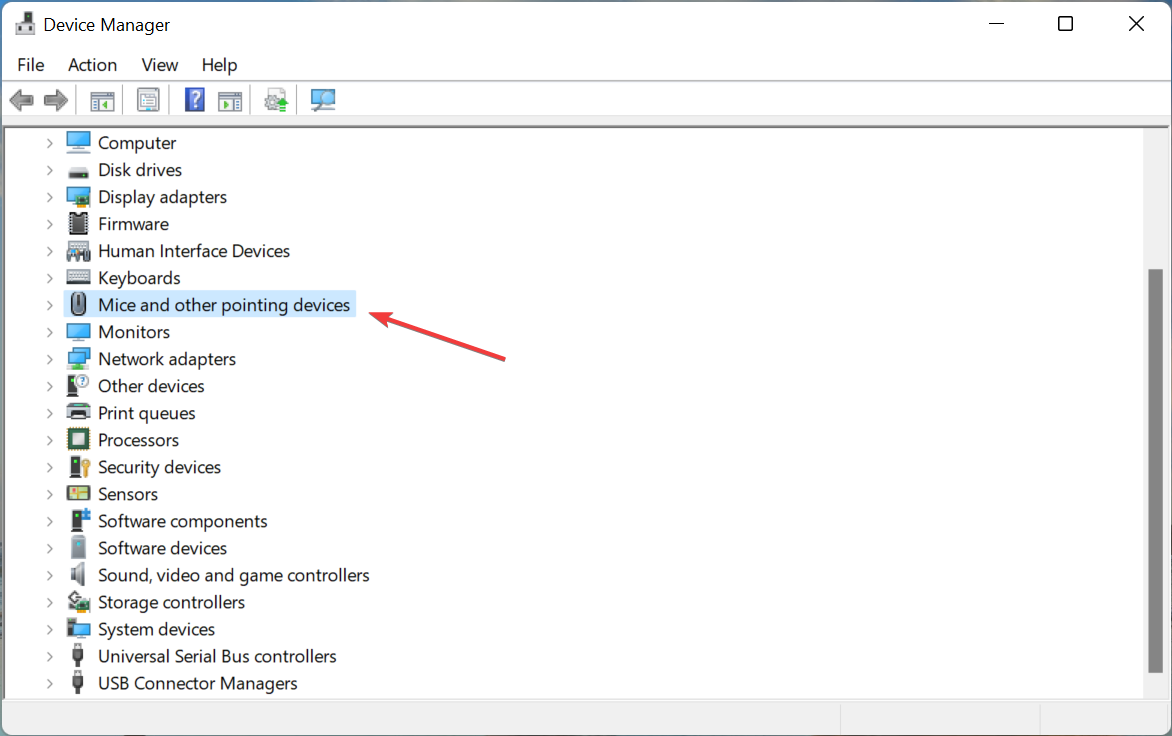This screenshot has width=1172, height=736.
Task: Click the Monitors category icon
Action: [x=78, y=332]
